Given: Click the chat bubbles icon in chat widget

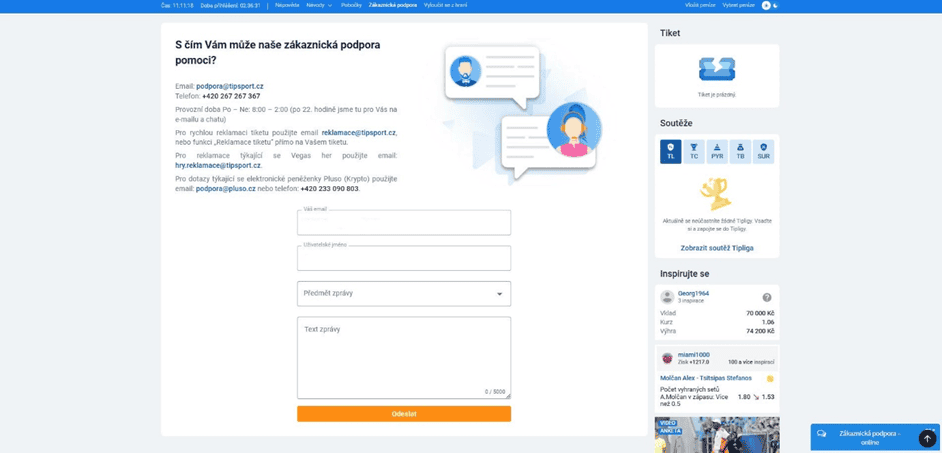Looking at the screenshot, I should [821, 434].
